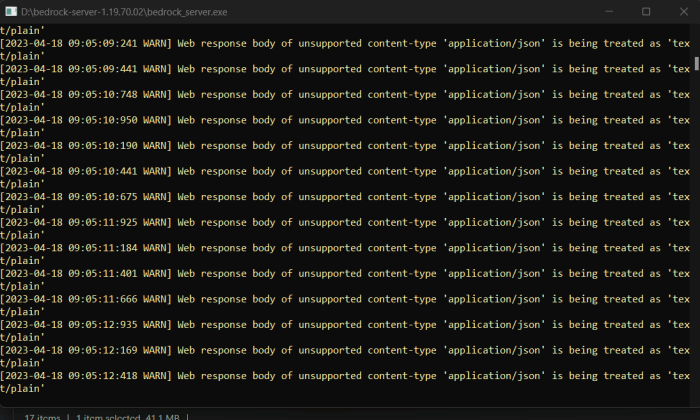The image size is (700, 420).
Task: Place the cursor on the 09:05:11:925 warning line
Action: 345,229
